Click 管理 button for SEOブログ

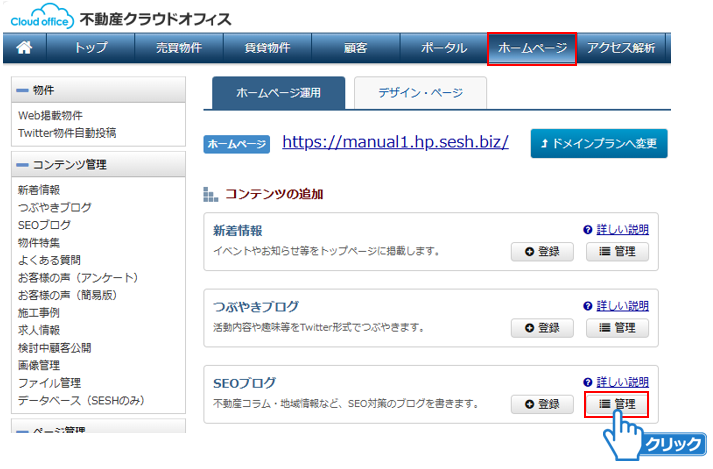coord(617,404)
